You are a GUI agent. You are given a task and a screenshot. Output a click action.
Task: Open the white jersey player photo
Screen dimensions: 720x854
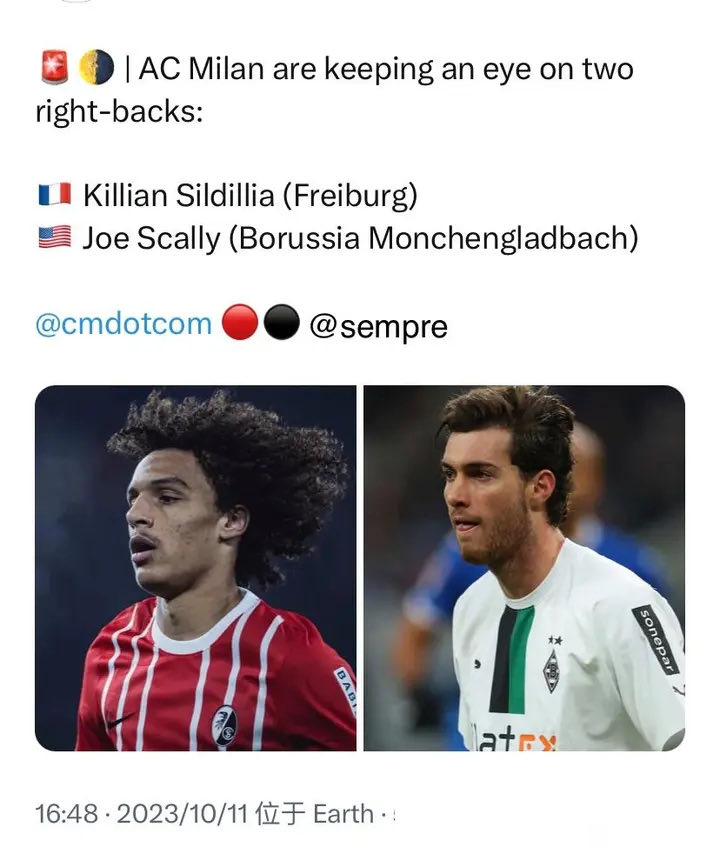tap(524, 568)
